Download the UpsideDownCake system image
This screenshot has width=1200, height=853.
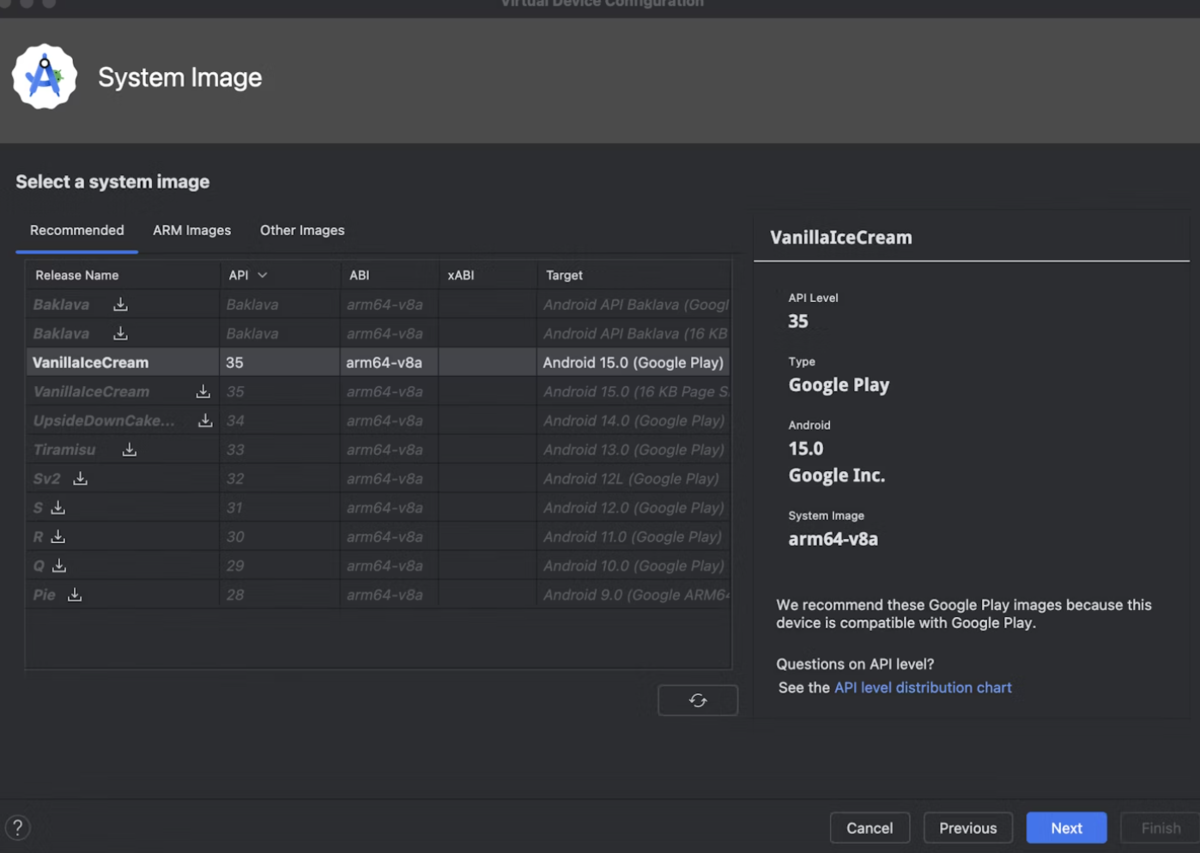click(x=205, y=420)
